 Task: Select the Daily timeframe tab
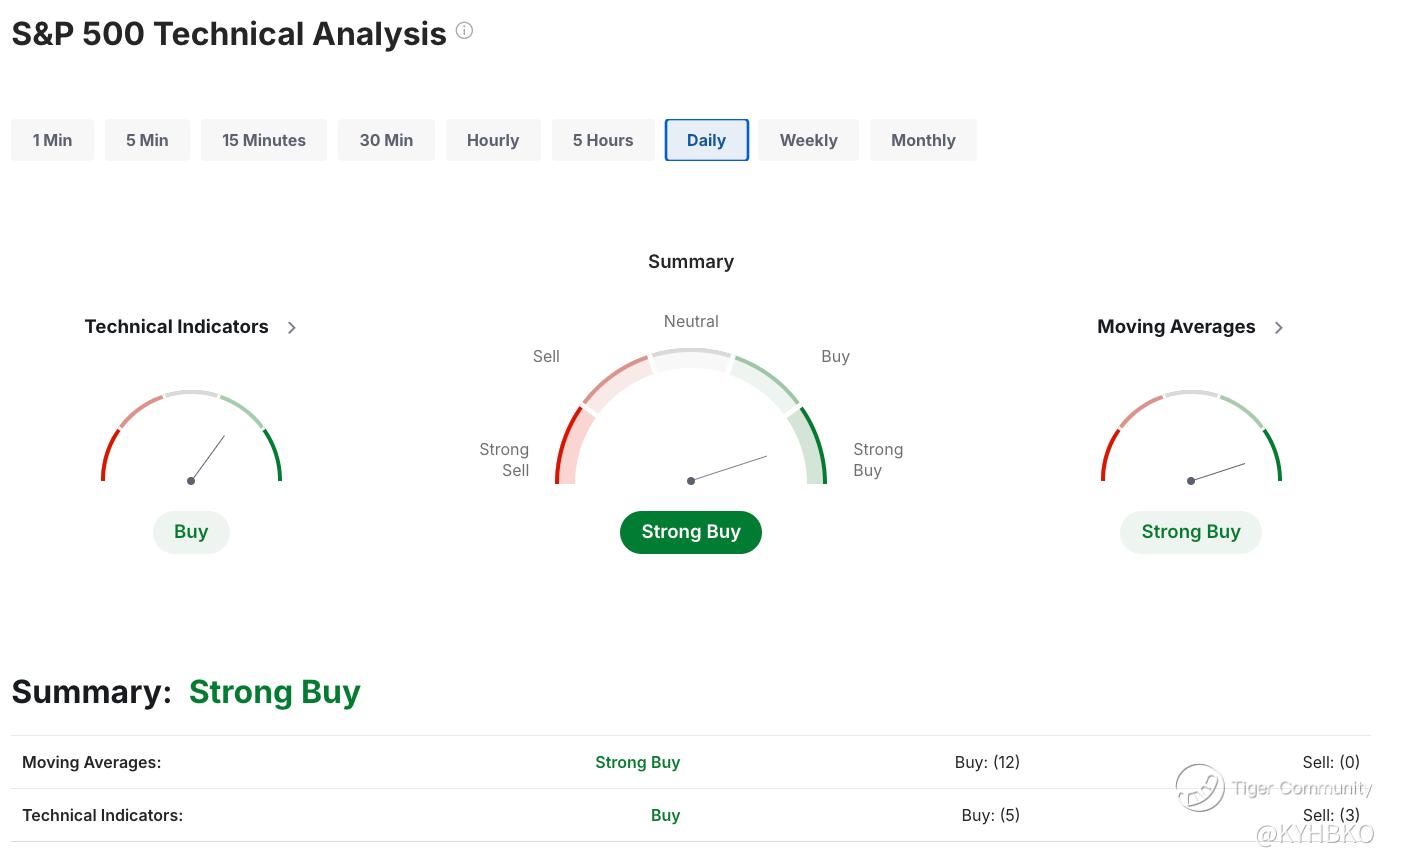pos(706,140)
